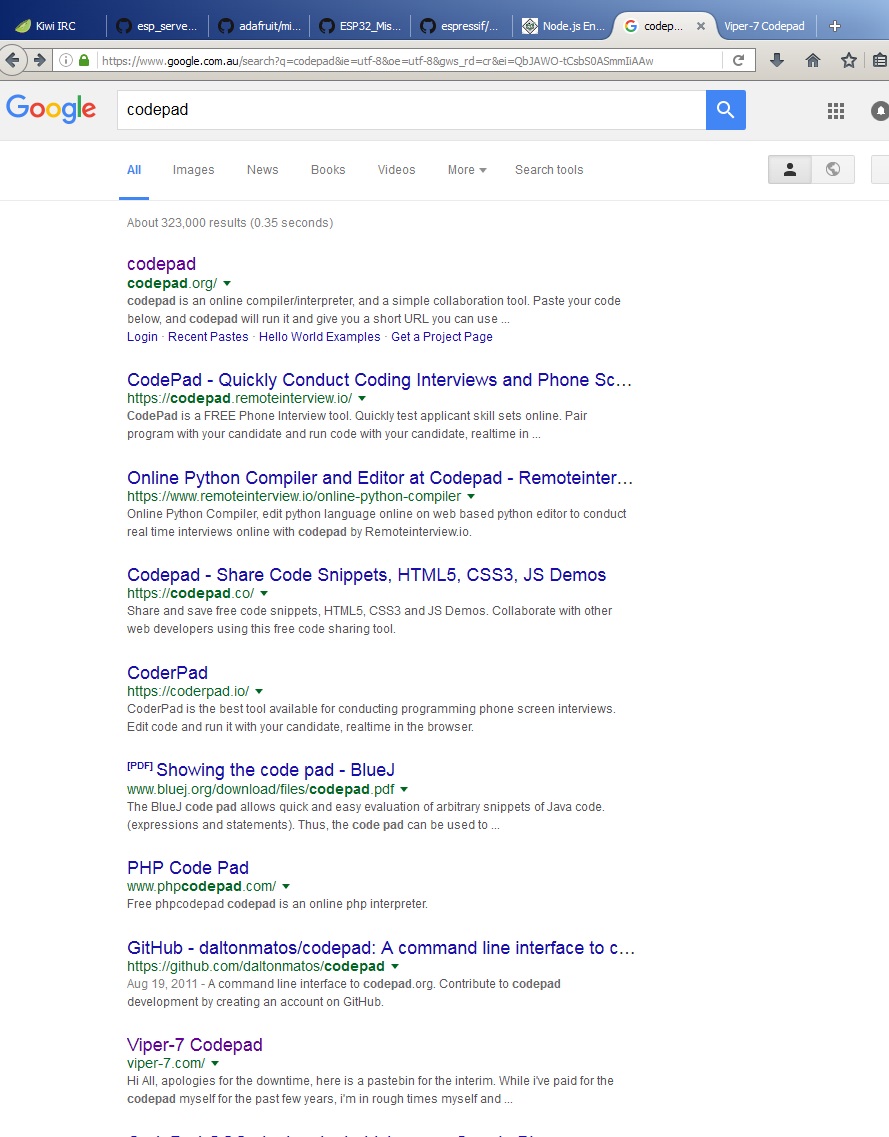This screenshot has height=1137, width=889.
Task: Select global results globe toggle
Action: 832,170
